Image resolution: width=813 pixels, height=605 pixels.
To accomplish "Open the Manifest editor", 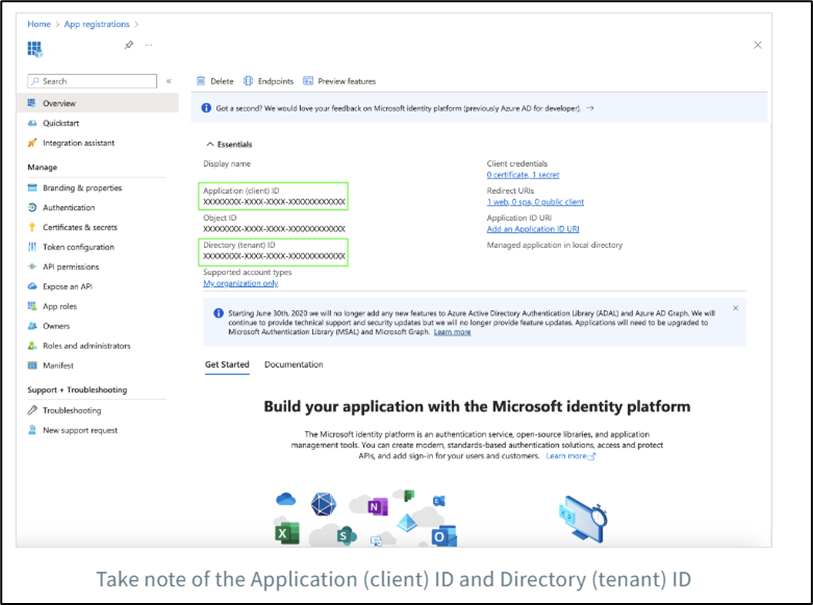I will click(x=58, y=365).
